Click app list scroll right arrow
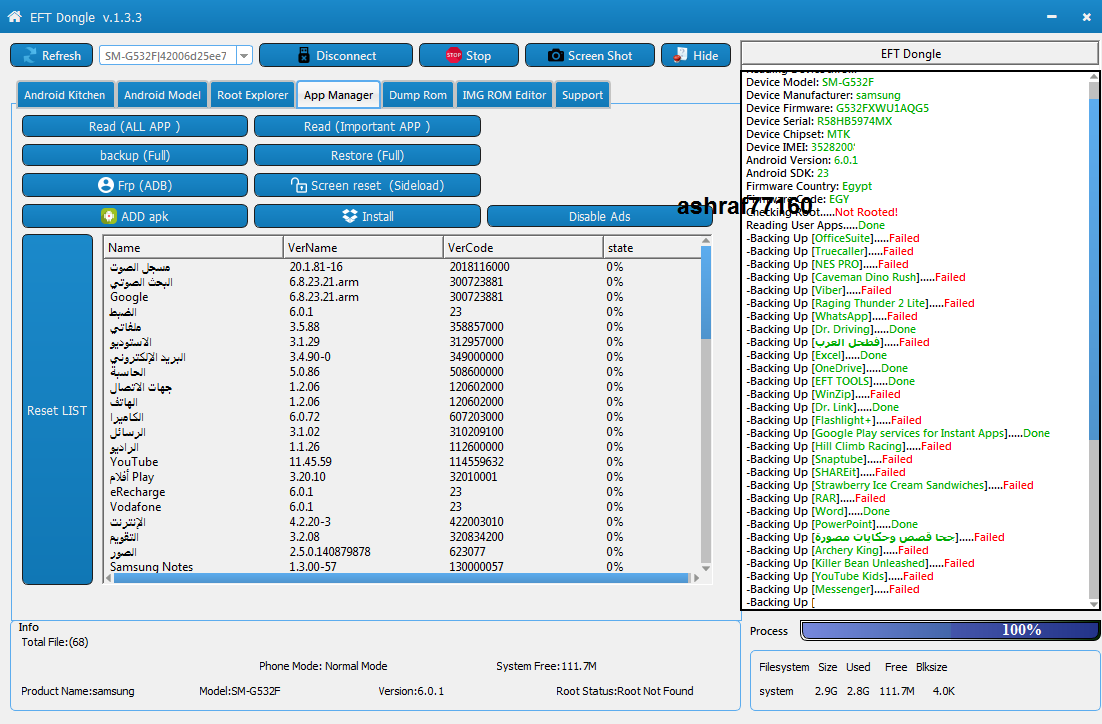 click(x=696, y=578)
